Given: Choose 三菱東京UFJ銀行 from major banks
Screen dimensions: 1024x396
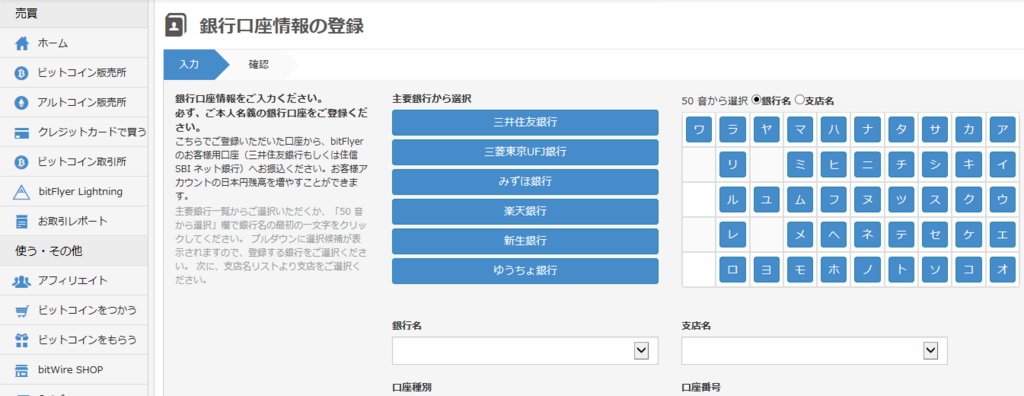Looking at the screenshot, I should pyautogui.click(x=525, y=152).
